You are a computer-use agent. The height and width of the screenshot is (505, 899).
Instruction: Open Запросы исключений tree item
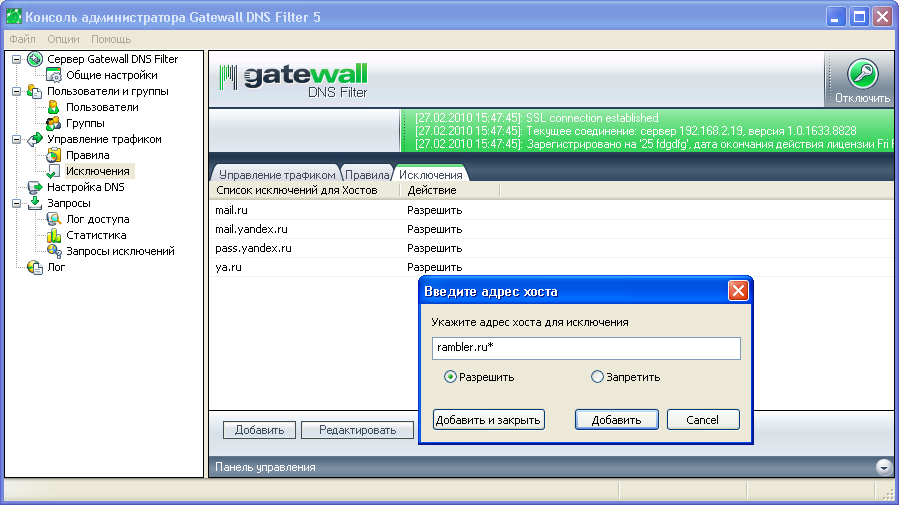[120, 251]
